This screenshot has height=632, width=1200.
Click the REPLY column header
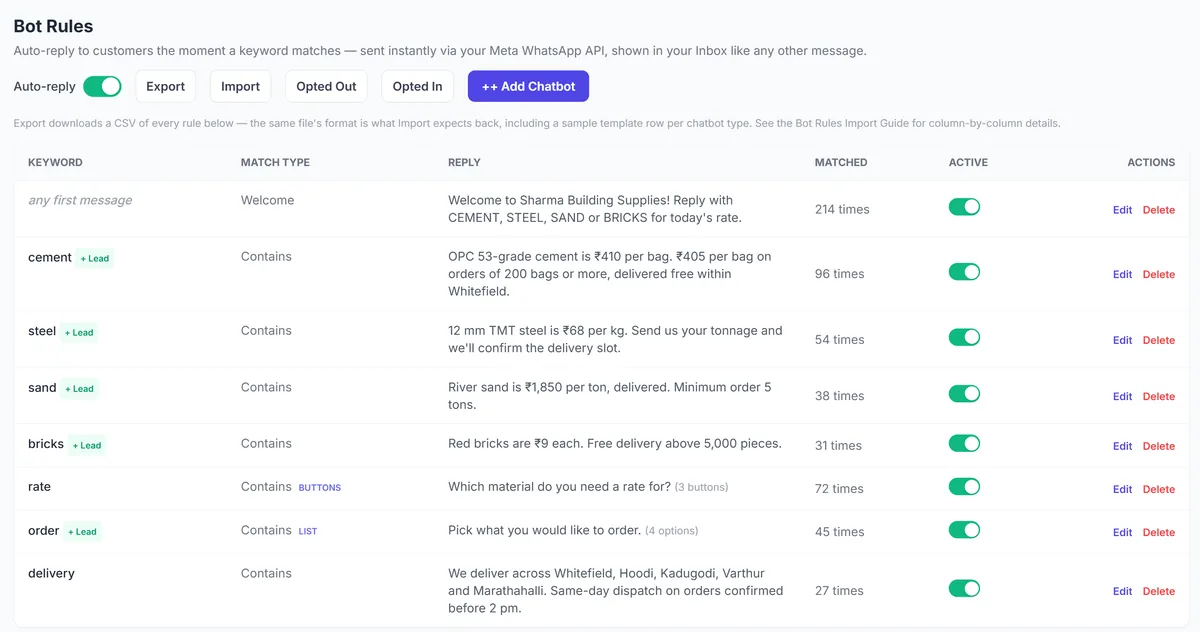(464, 162)
